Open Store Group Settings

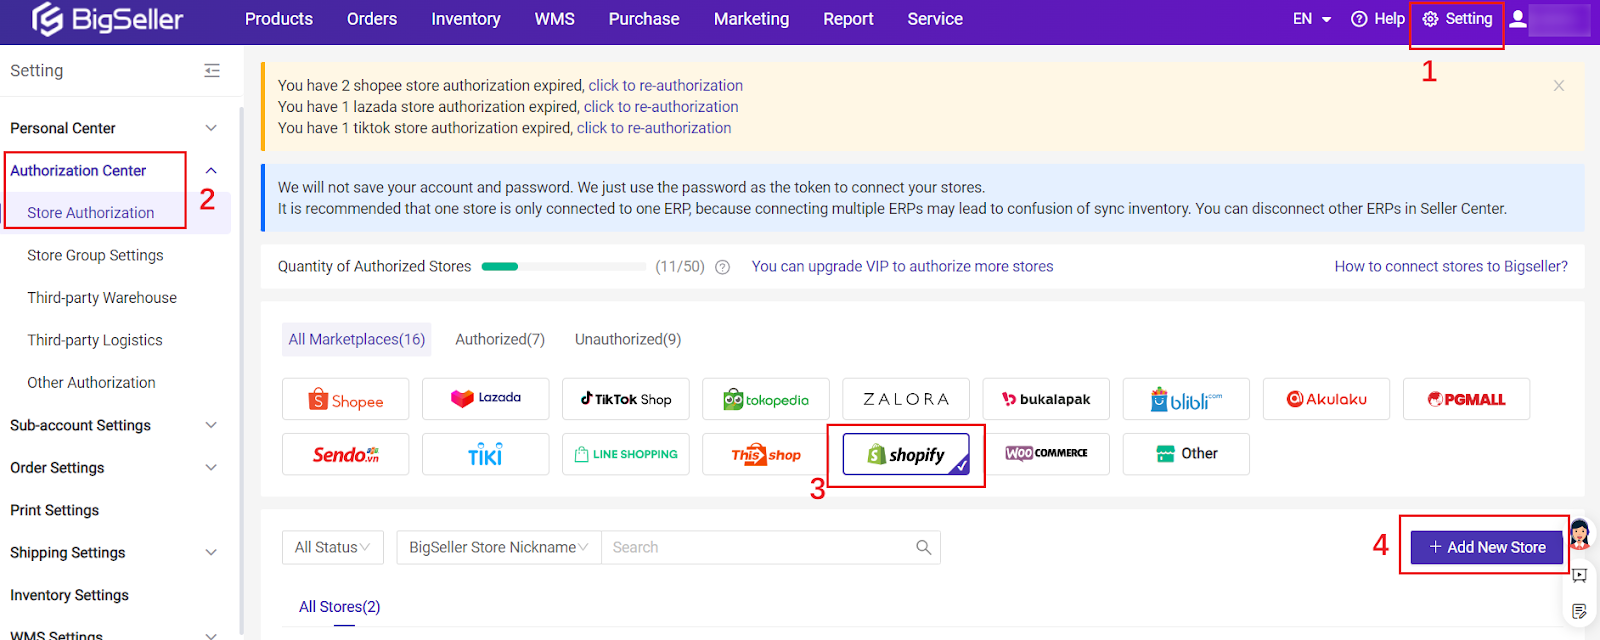(x=95, y=256)
